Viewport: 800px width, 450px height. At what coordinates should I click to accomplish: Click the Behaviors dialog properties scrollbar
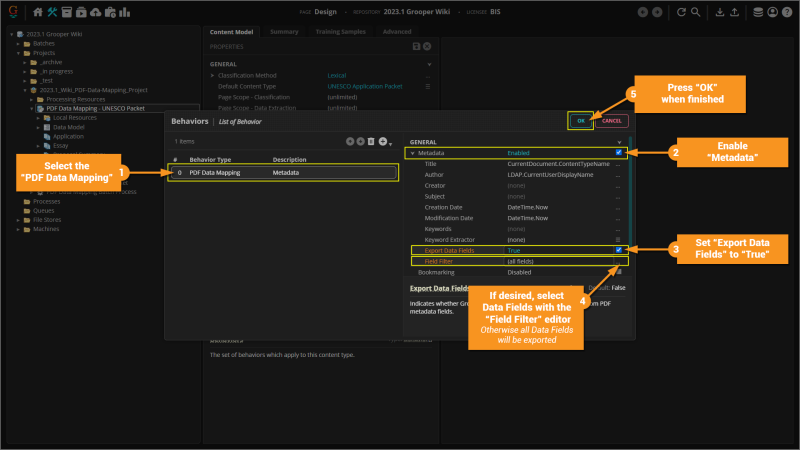coord(631,191)
